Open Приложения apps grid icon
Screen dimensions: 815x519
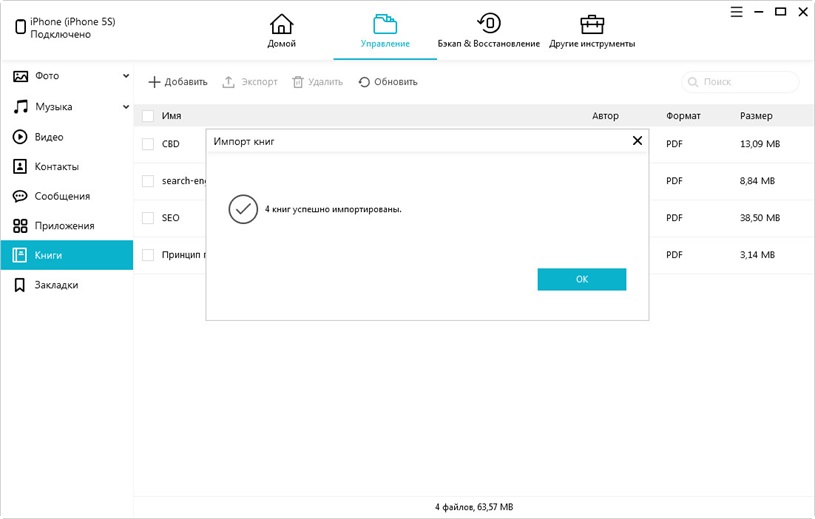[x=19, y=226]
